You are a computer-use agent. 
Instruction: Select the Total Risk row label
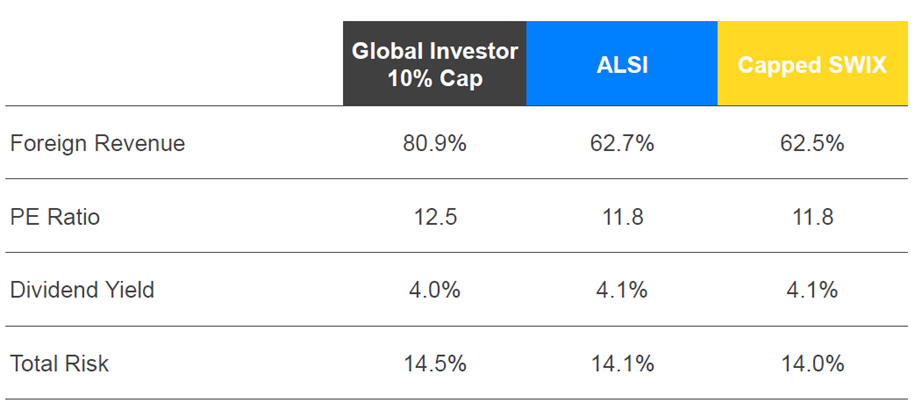(x=60, y=363)
